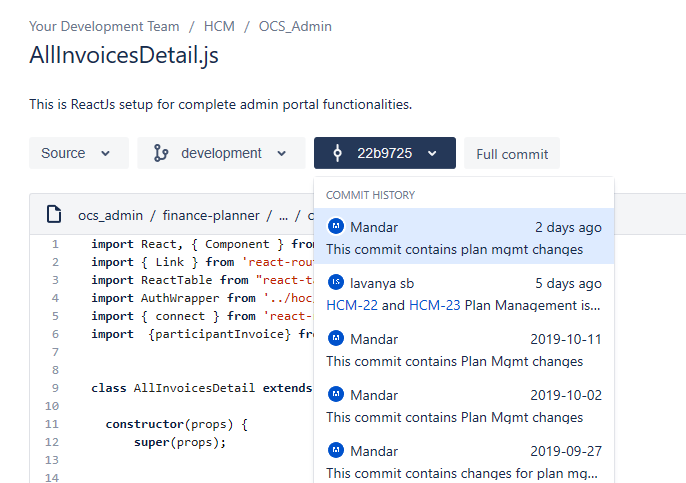The height and width of the screenshot is (483, 686).
Task: Click the chevron arrow next to development
Action: [282, 154]
